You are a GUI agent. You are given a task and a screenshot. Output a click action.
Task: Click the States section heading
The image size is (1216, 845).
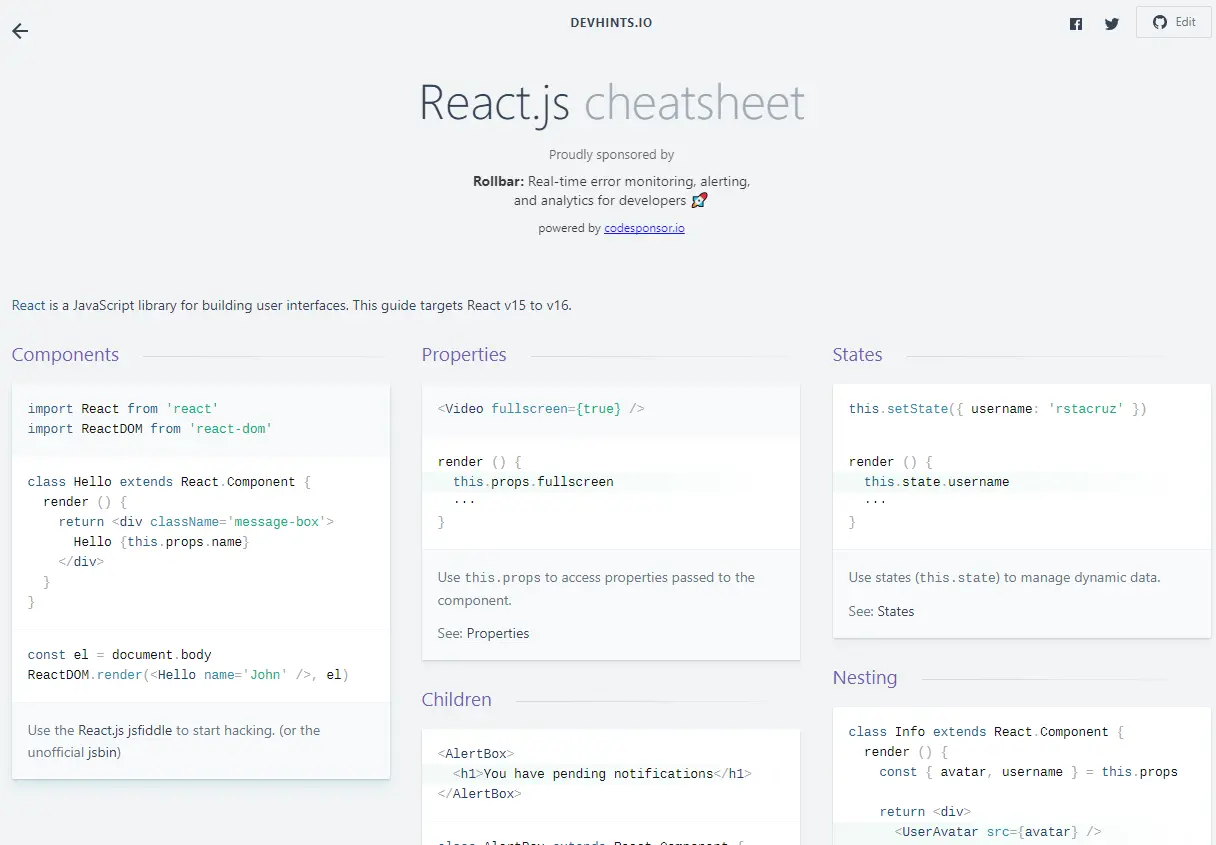(857, 355)
